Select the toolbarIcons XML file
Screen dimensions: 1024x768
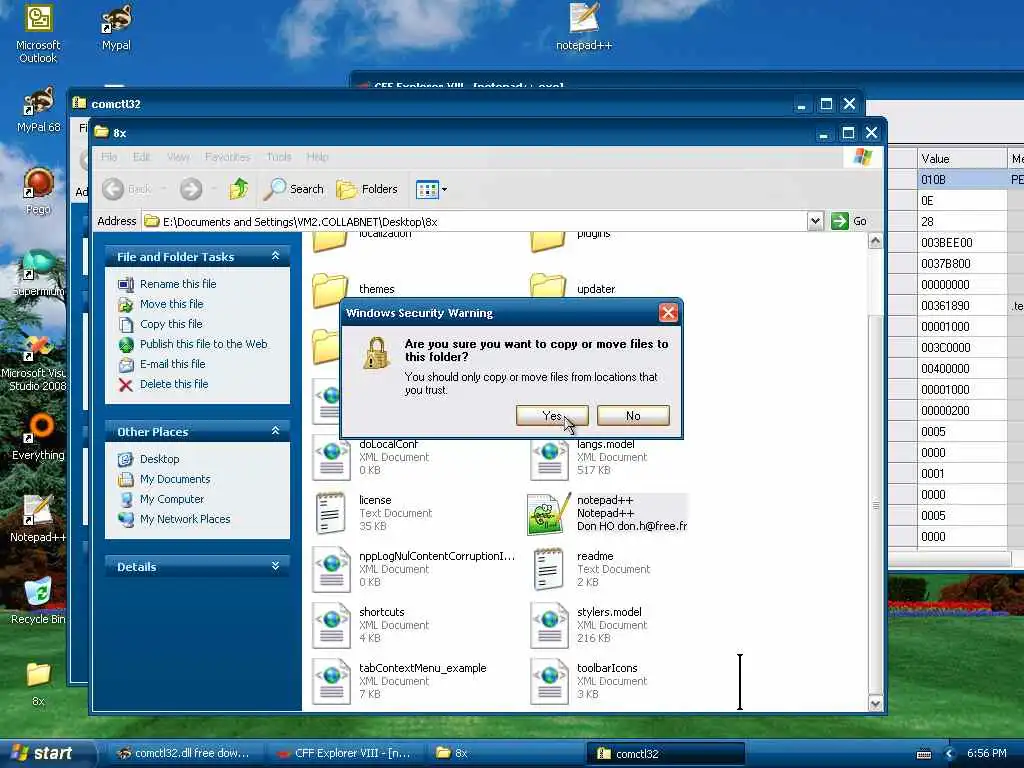(x=588, y=681)
